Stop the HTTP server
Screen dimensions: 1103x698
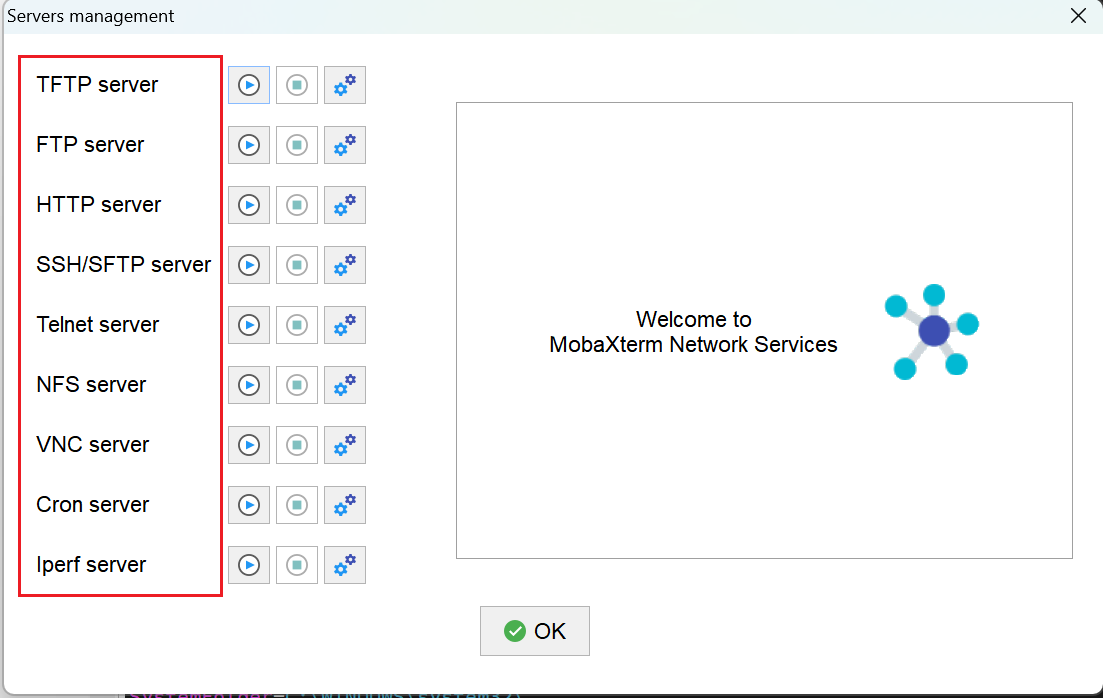(297, 205)
